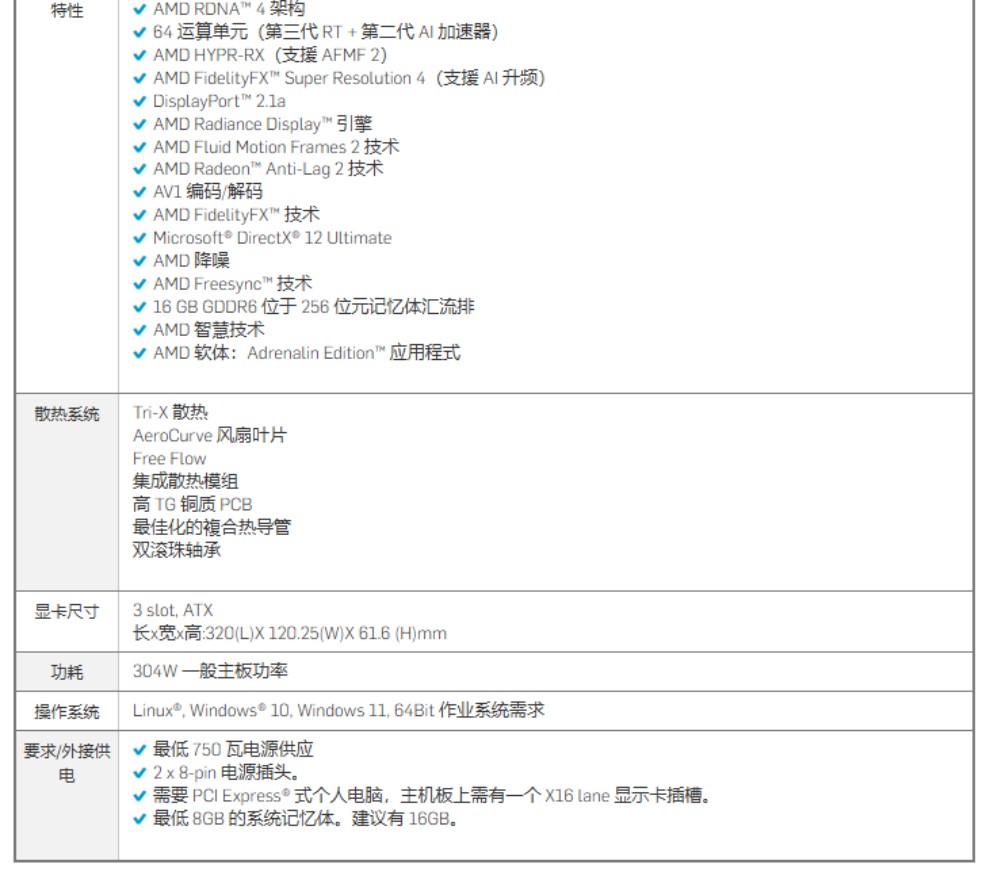Click the 304W 一般主板功率 value

click(x=210, y=671)
